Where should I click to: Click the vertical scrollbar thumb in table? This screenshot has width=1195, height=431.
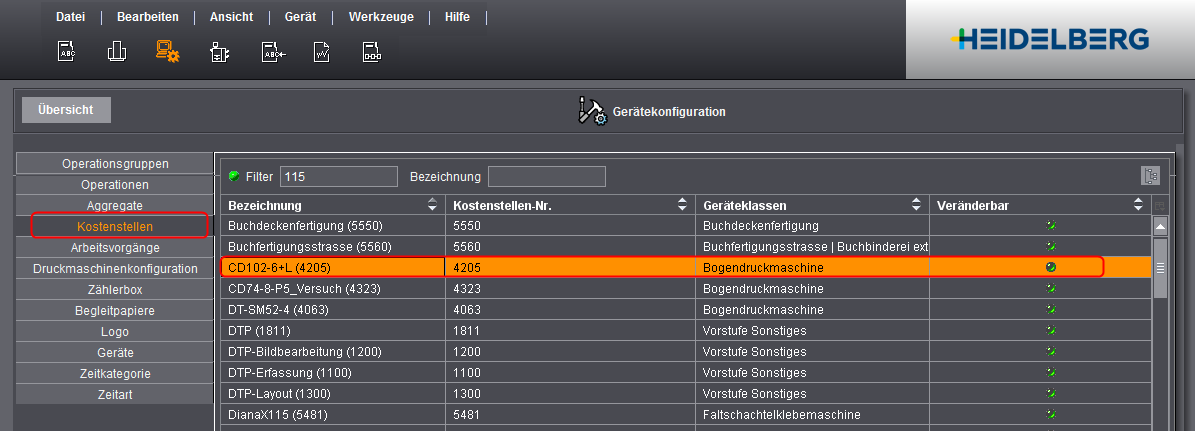coord(1160,268)
